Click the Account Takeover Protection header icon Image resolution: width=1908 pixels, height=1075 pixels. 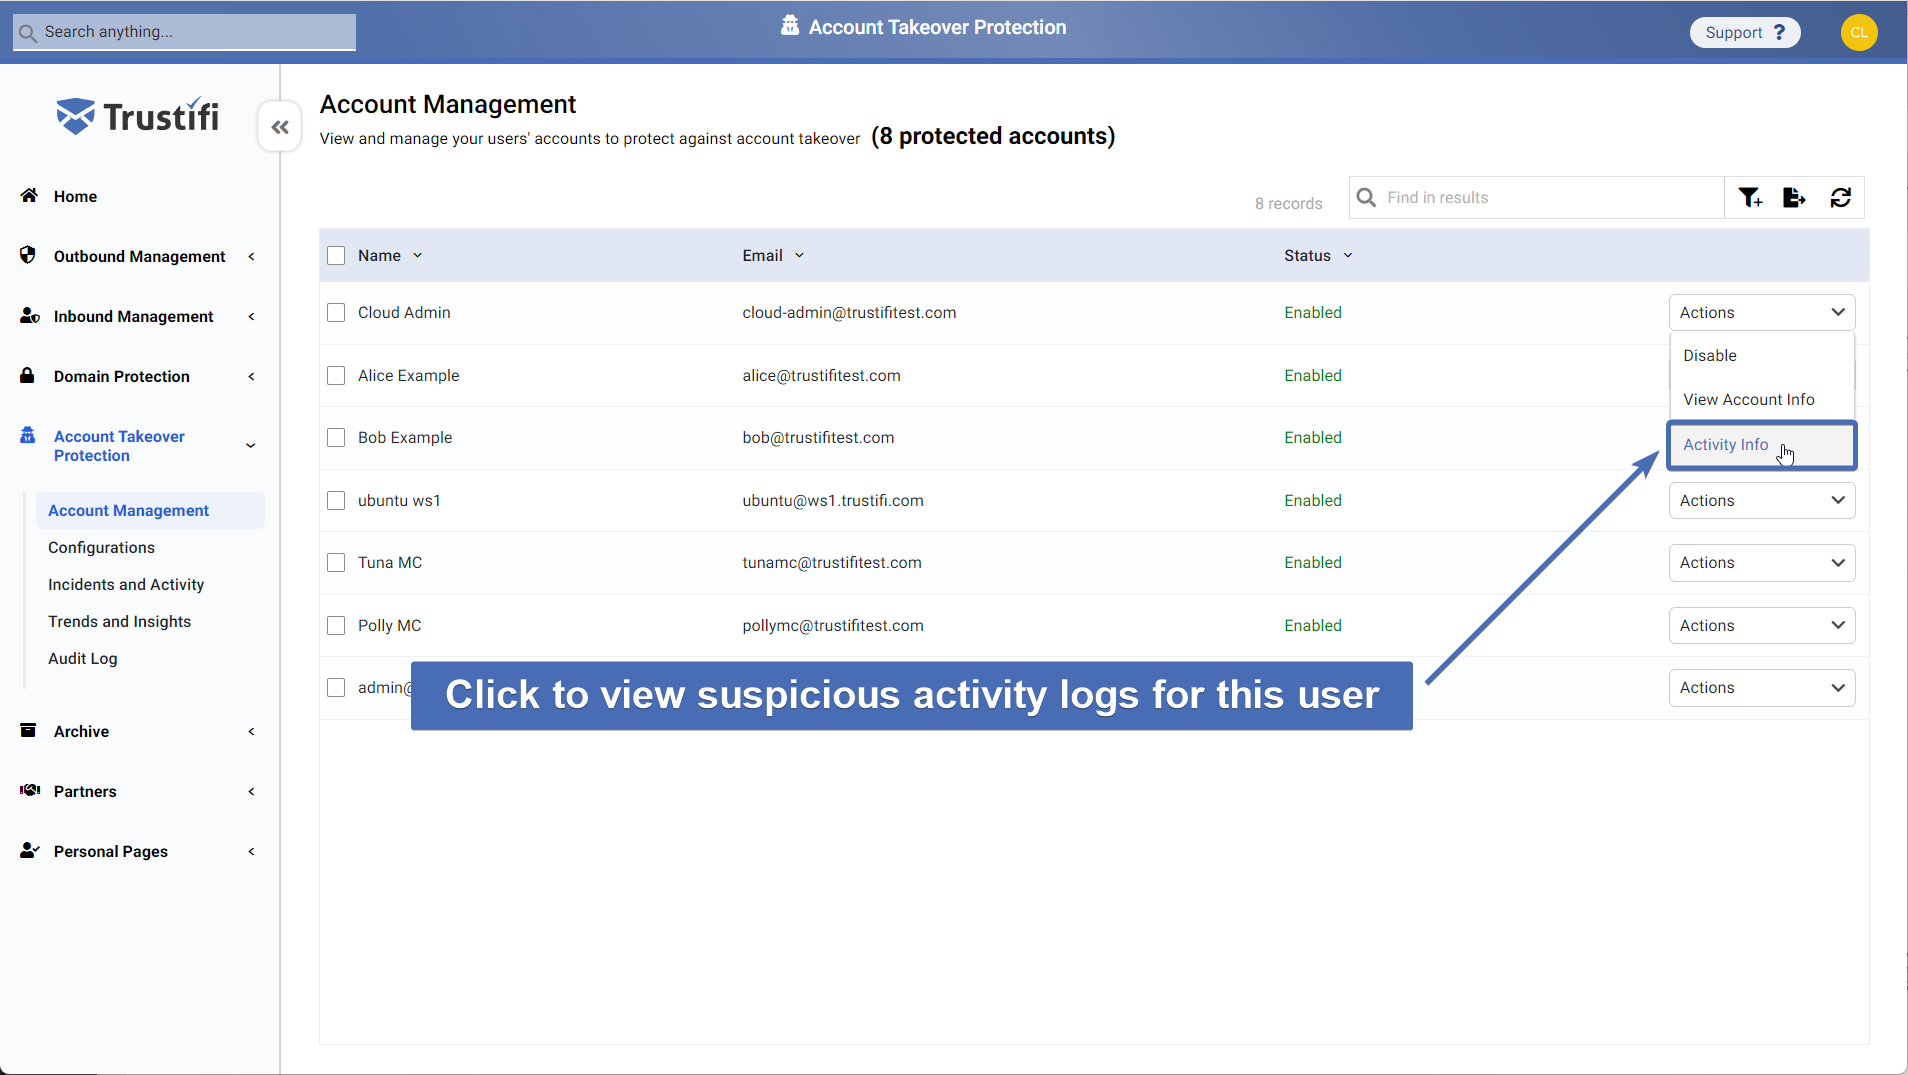[790, 25]
